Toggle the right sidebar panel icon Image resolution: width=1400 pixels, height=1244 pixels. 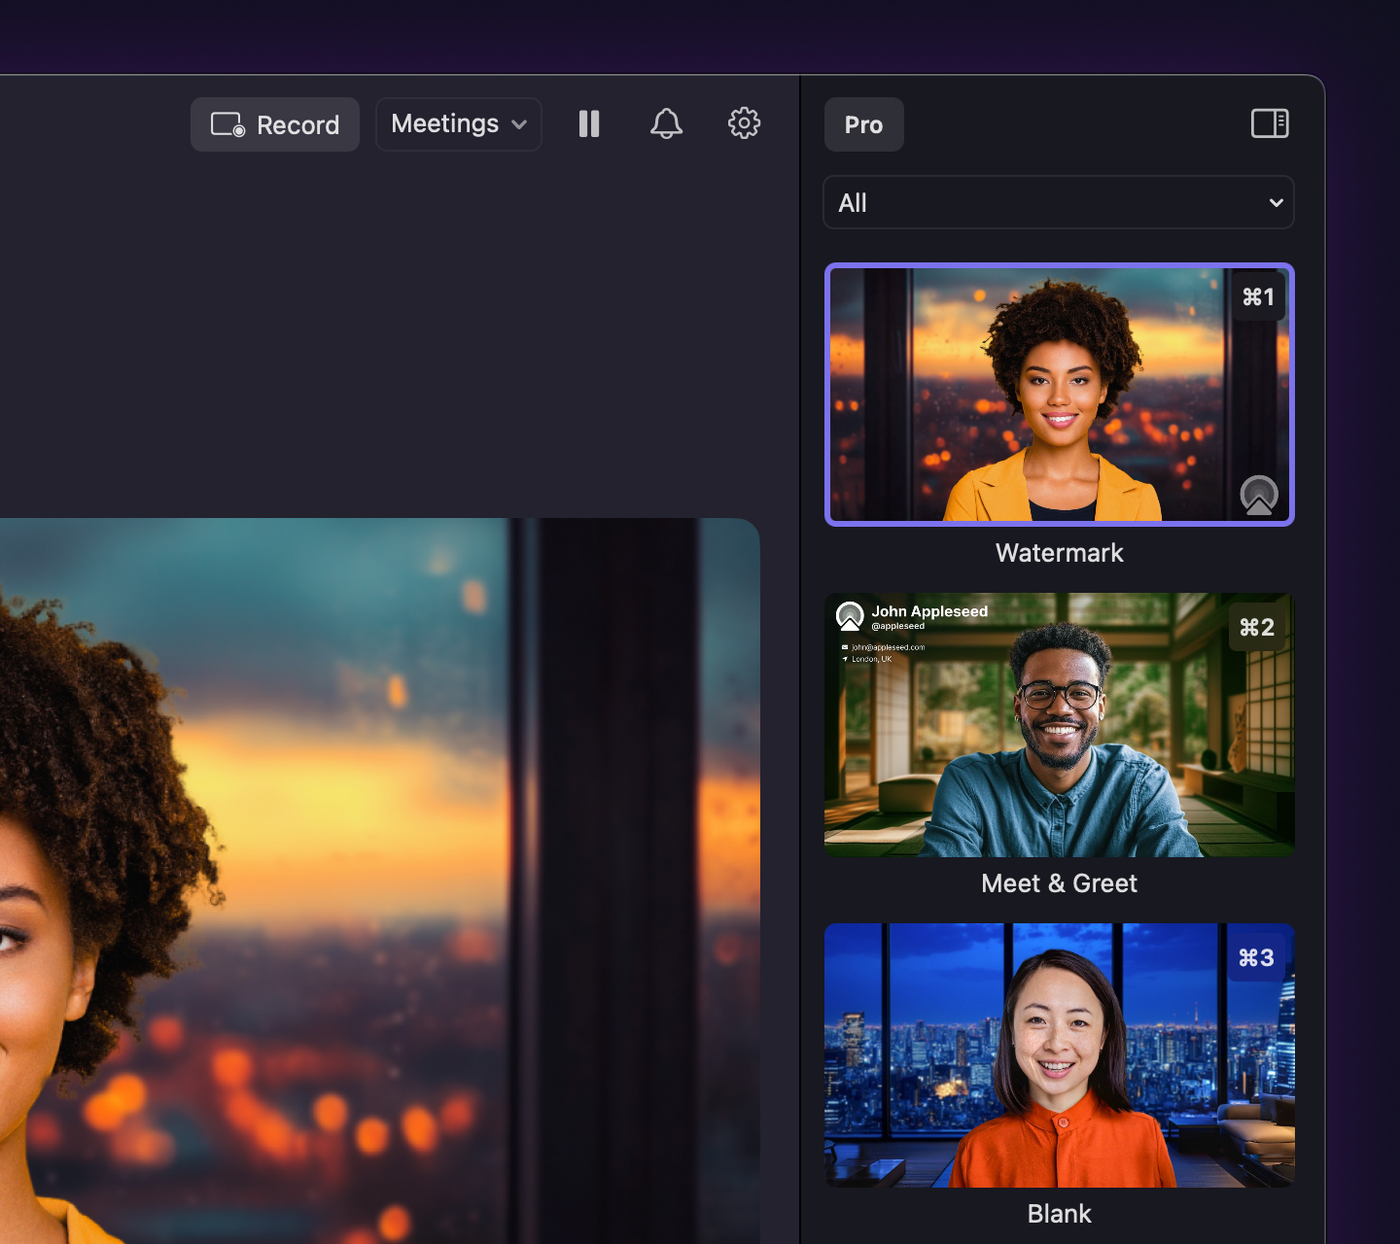pyautogui.click(x=1269, y=124)
